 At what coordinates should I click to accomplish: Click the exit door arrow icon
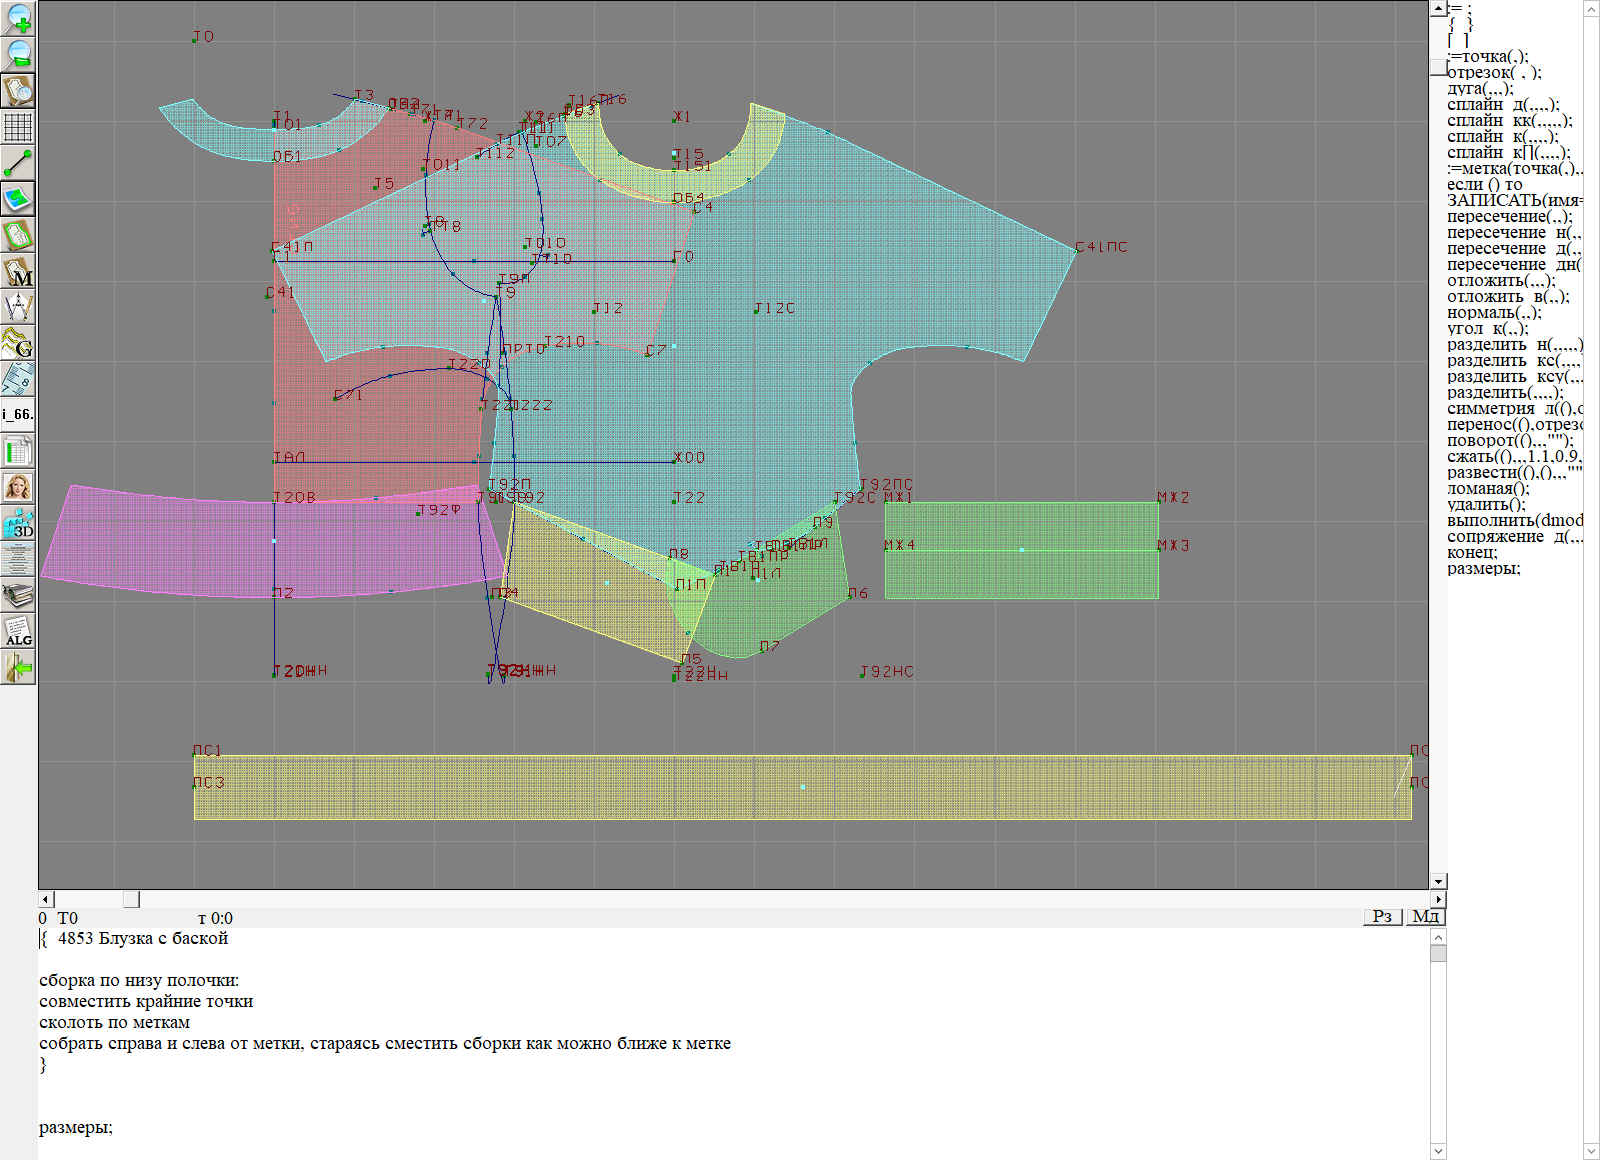click(x=18, y=667)
